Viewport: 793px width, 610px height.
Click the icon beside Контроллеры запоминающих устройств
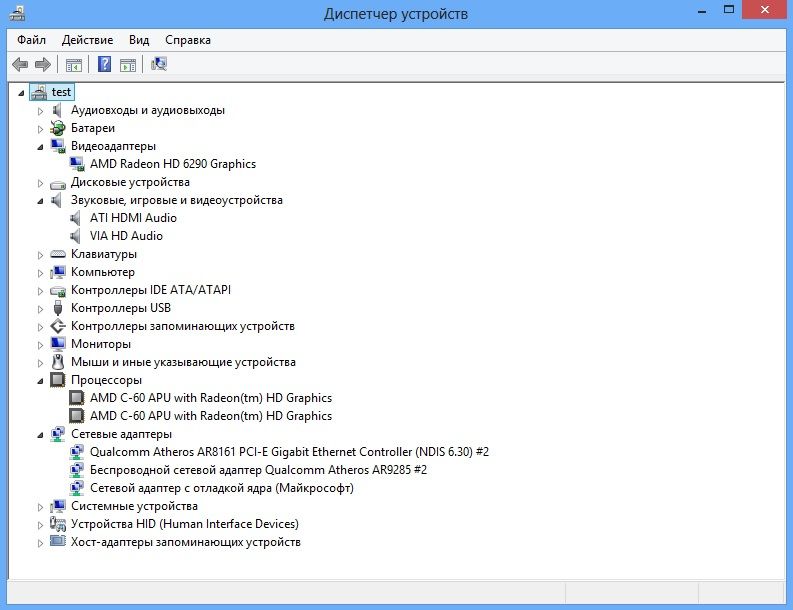(x=58, y=326)
